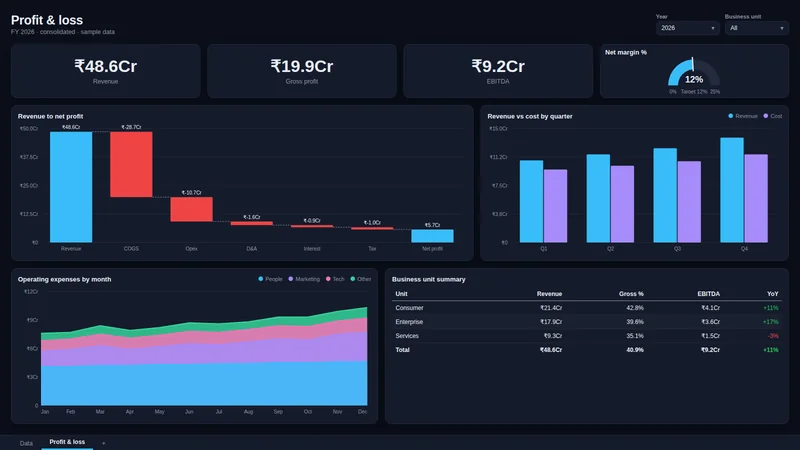
Task: Select the Profit & loss sheet tab
Action: pos(67,442)
